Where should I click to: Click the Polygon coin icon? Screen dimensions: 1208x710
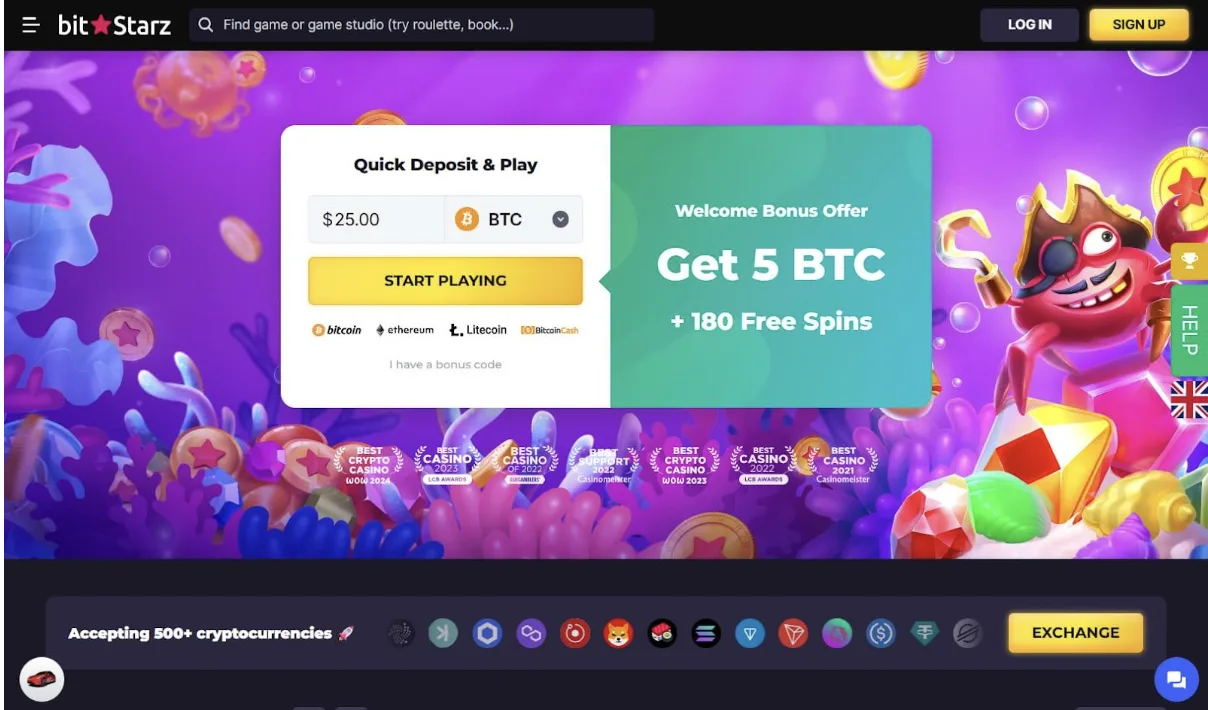(x=531, y=633)
